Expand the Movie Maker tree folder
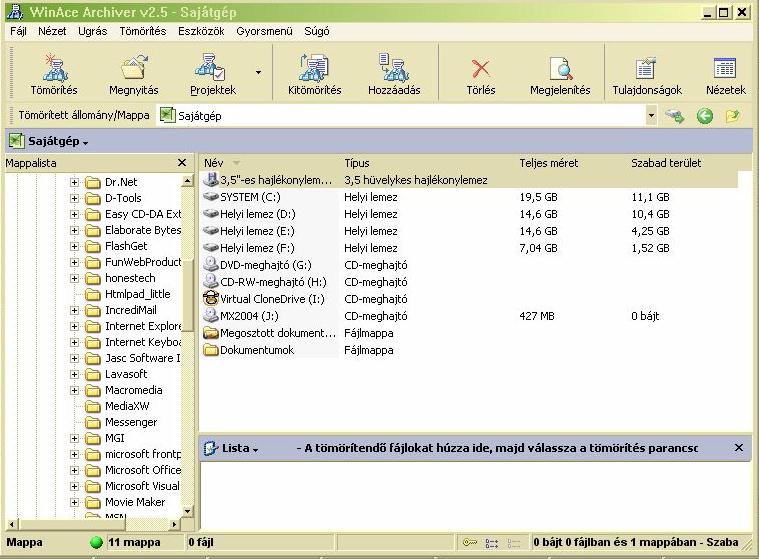 (74, 502)
